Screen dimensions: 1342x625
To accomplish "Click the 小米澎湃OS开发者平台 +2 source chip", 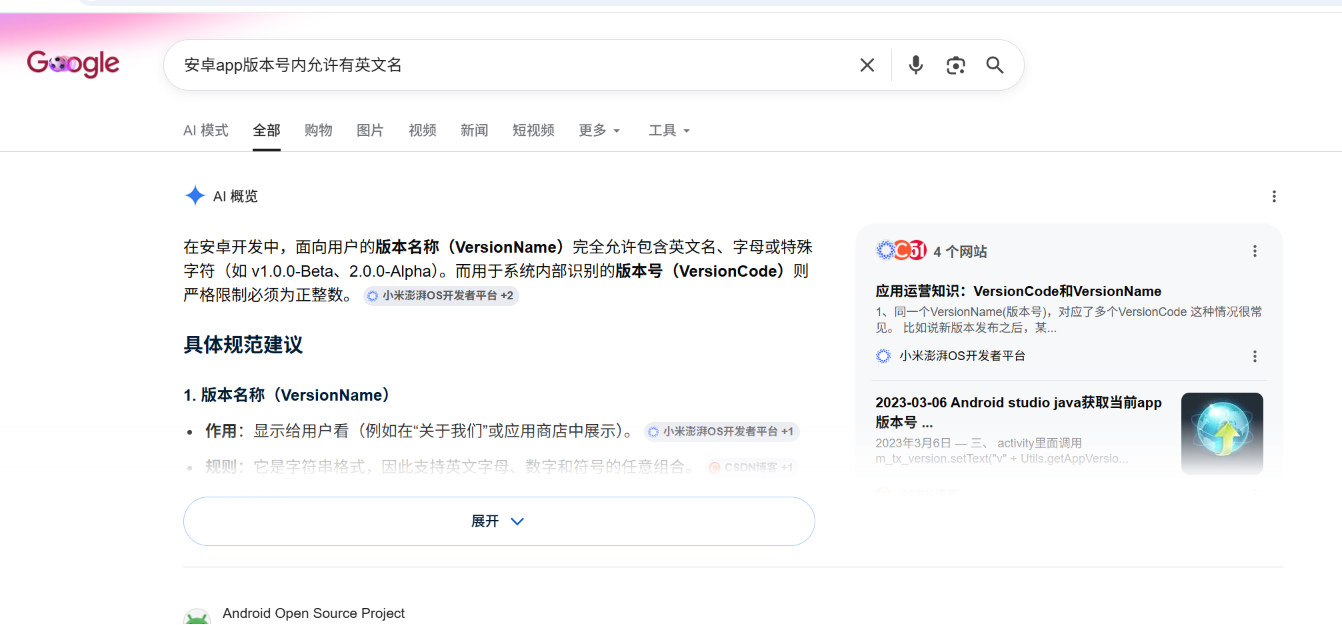I will 441,296.
